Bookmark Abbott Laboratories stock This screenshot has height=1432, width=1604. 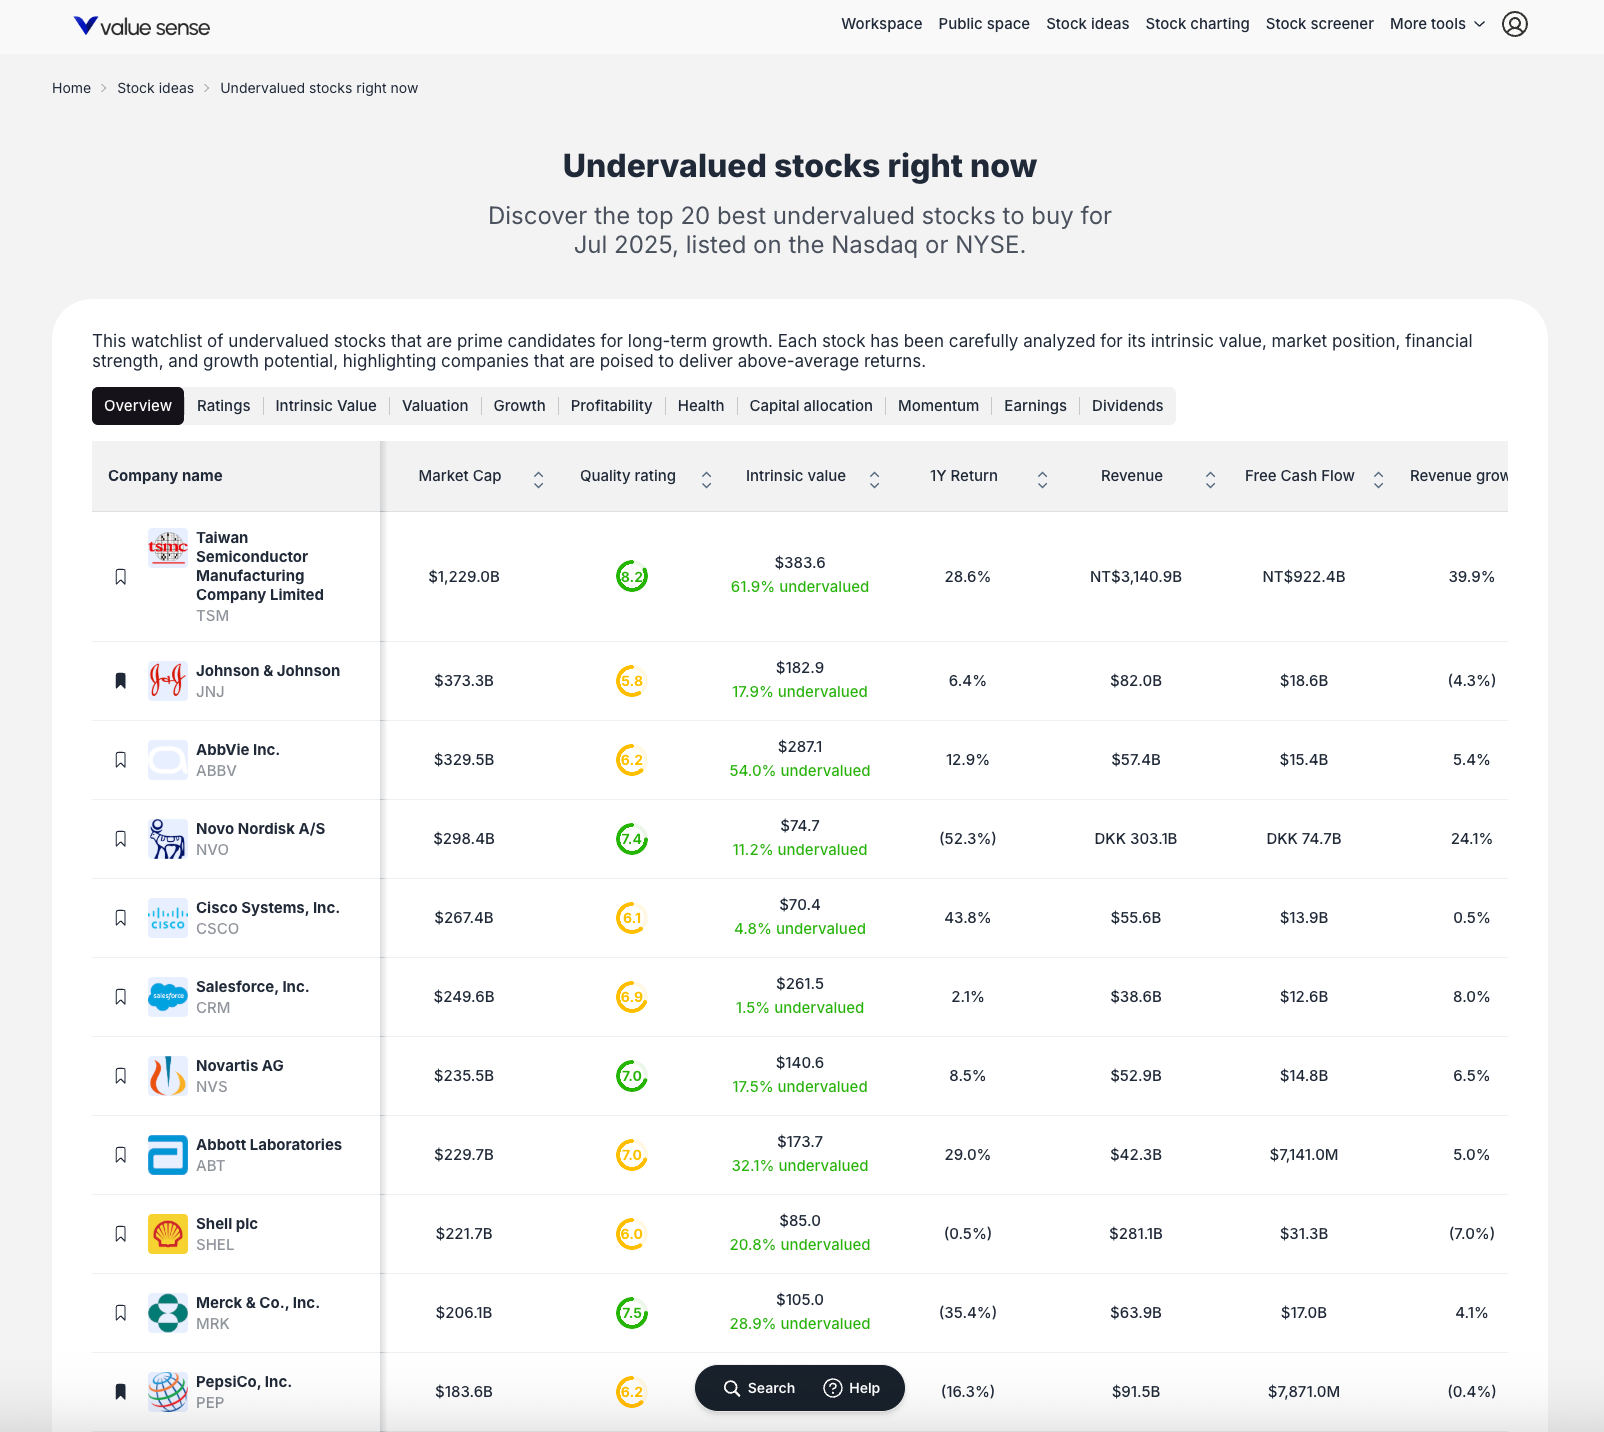pos(121,1155)
